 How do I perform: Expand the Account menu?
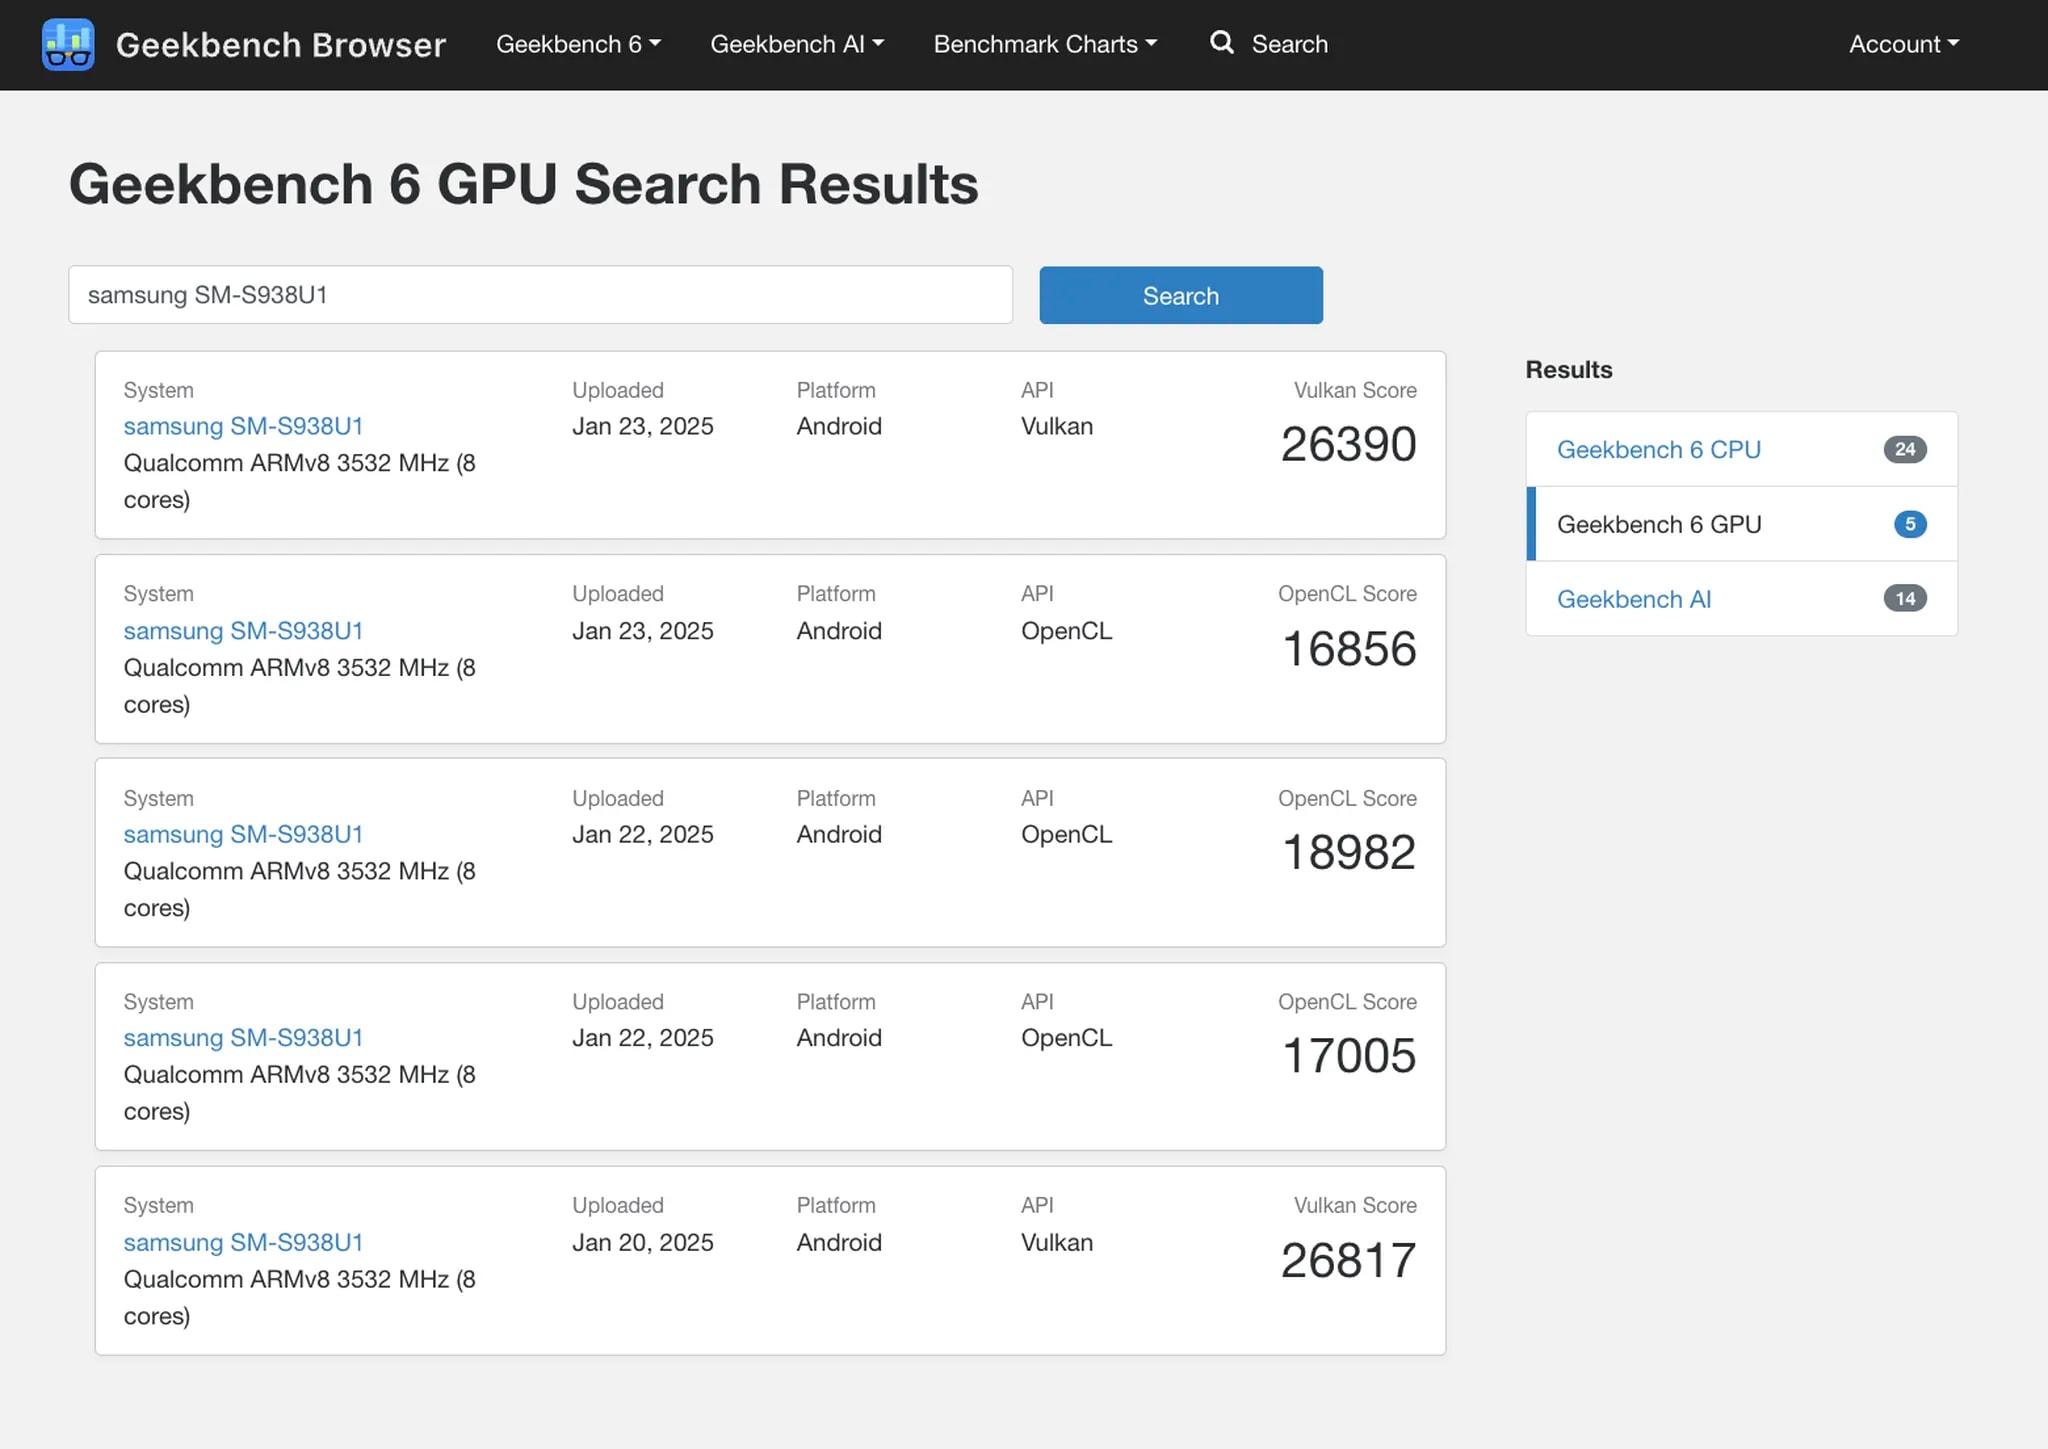1903,45
